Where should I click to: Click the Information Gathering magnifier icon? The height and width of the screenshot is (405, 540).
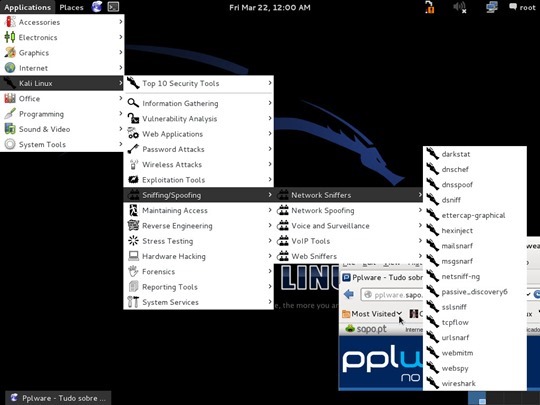tap(133, 103)
